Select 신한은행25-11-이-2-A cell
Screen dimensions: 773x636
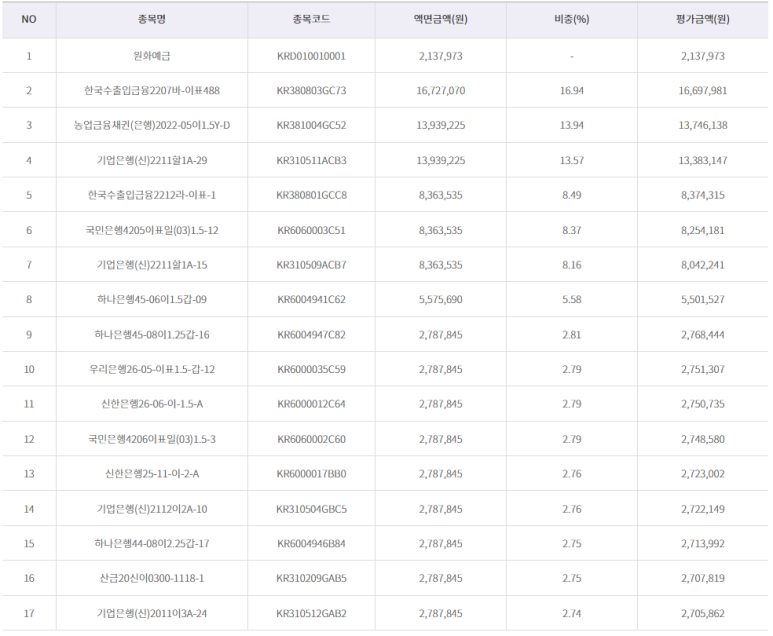(x=152, y=474)
